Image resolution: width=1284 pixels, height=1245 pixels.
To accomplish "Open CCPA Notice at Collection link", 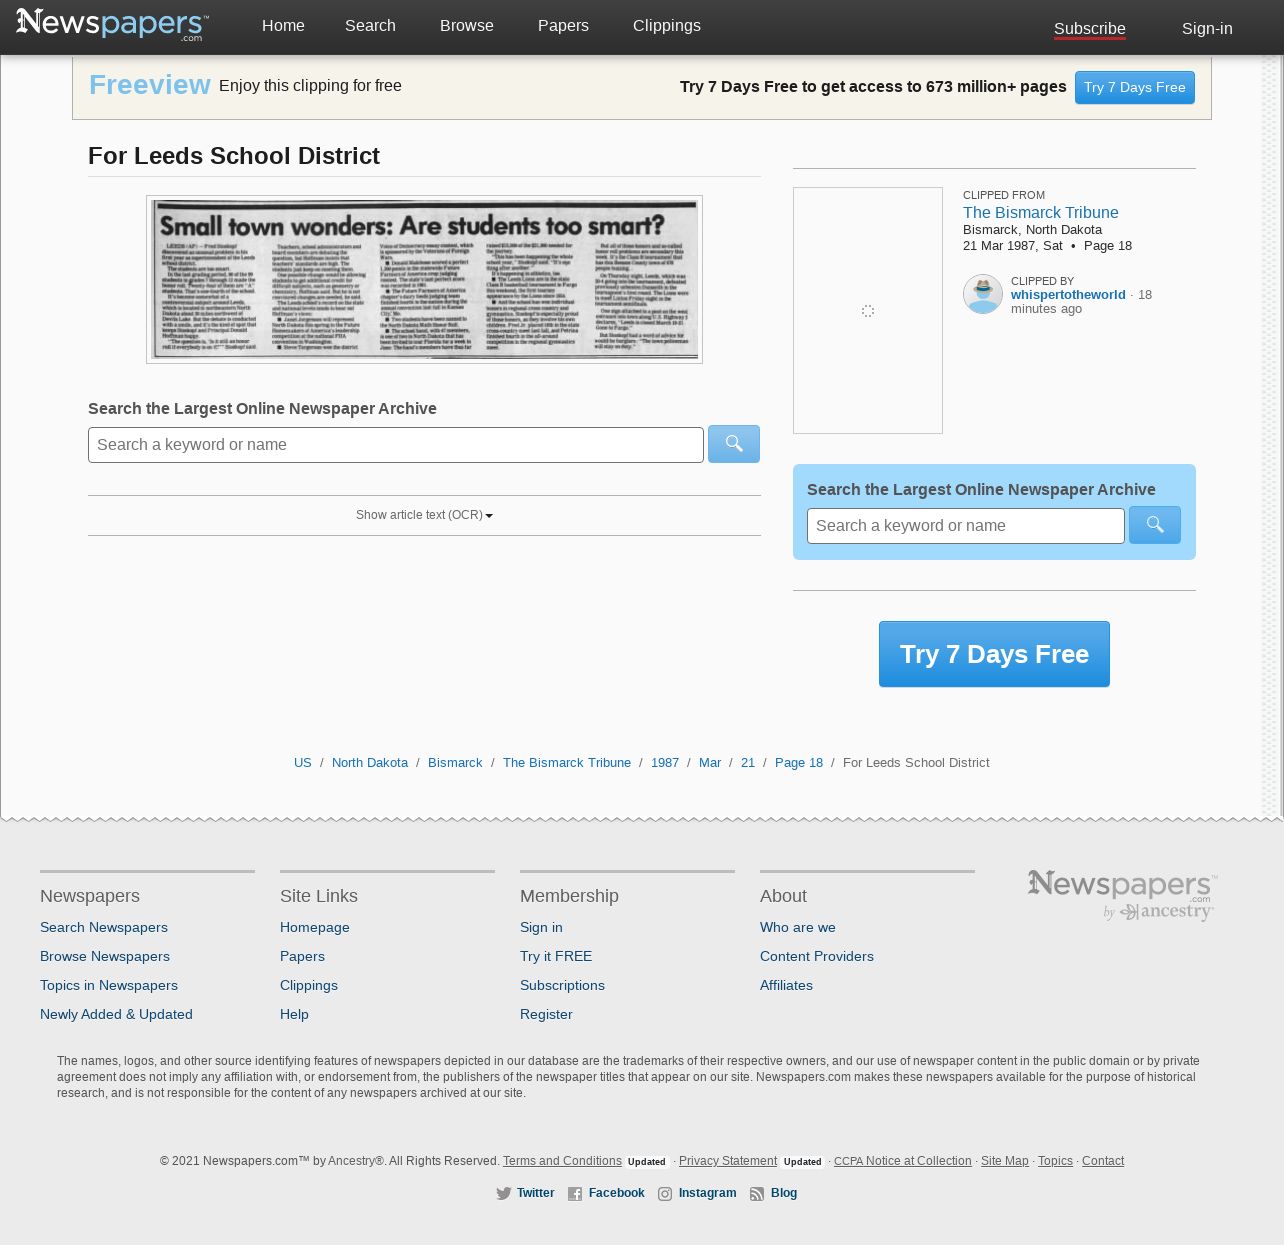I will (x=903, y=1161).
